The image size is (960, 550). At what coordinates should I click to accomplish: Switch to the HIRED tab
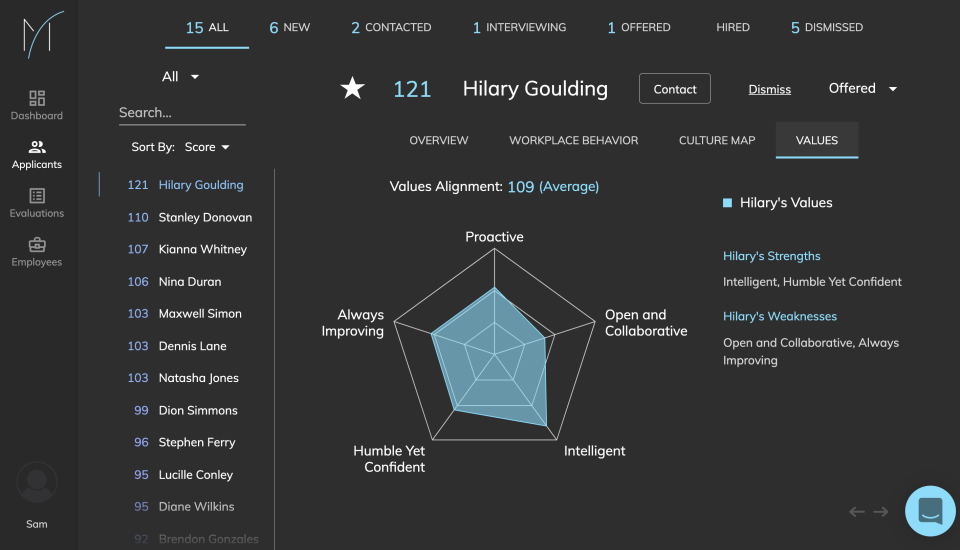click(x=733, y=28)
